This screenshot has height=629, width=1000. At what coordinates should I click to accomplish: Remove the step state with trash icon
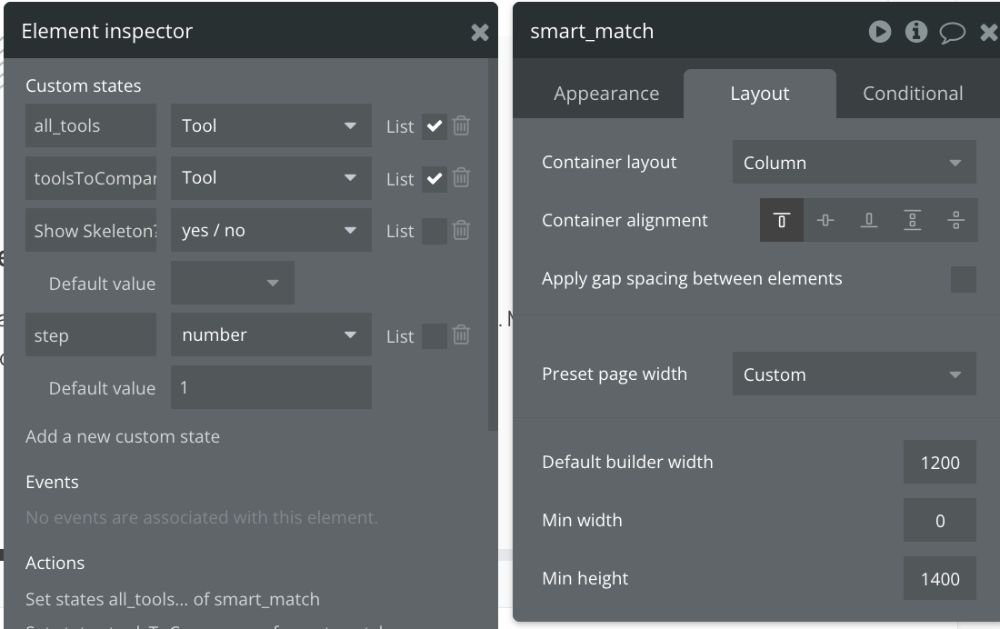461,335
